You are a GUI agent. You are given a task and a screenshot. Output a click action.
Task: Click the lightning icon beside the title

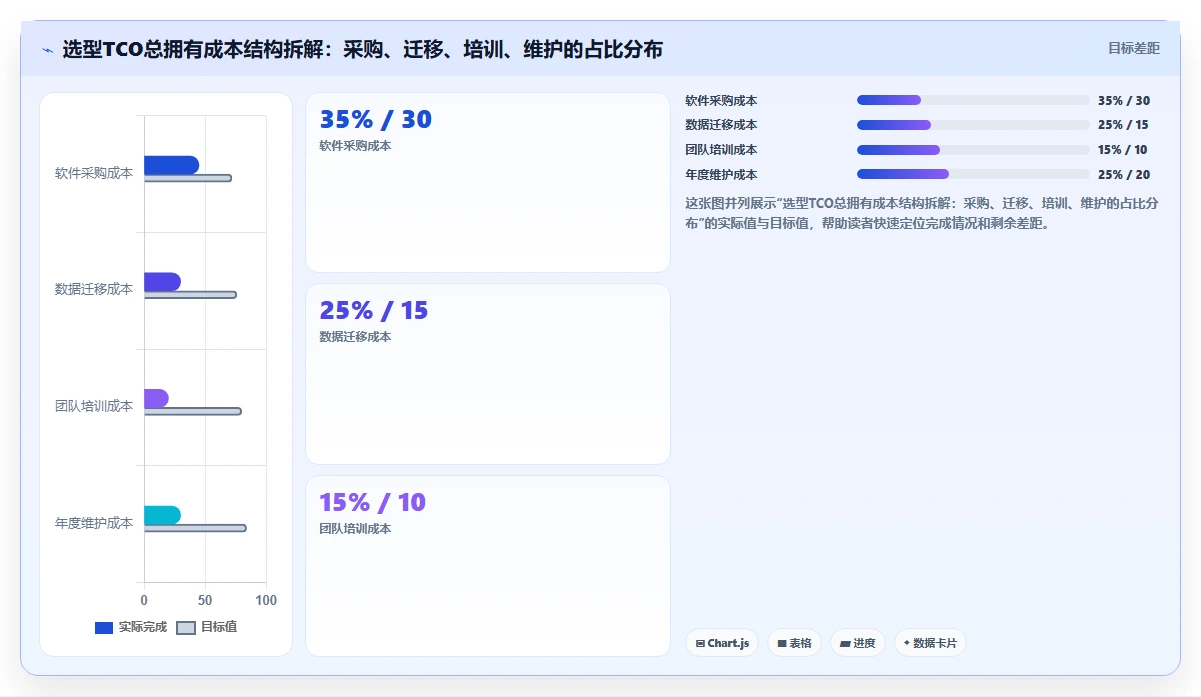(x=47, y=49)
